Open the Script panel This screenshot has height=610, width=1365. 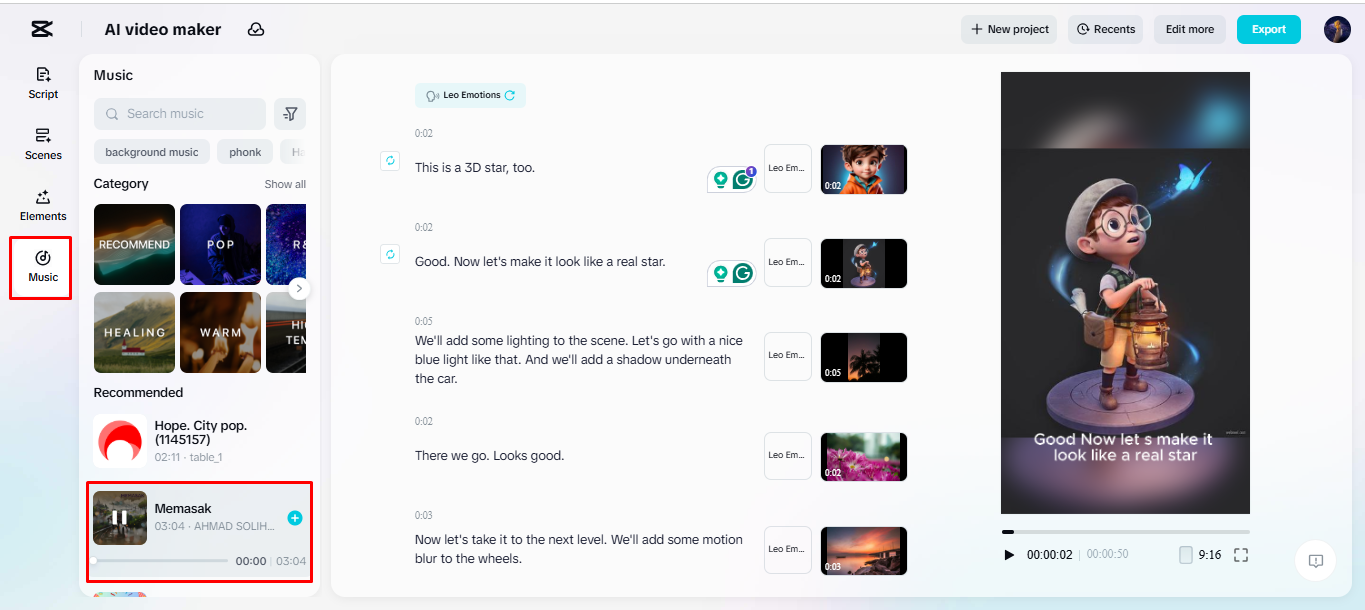[42, 83]
